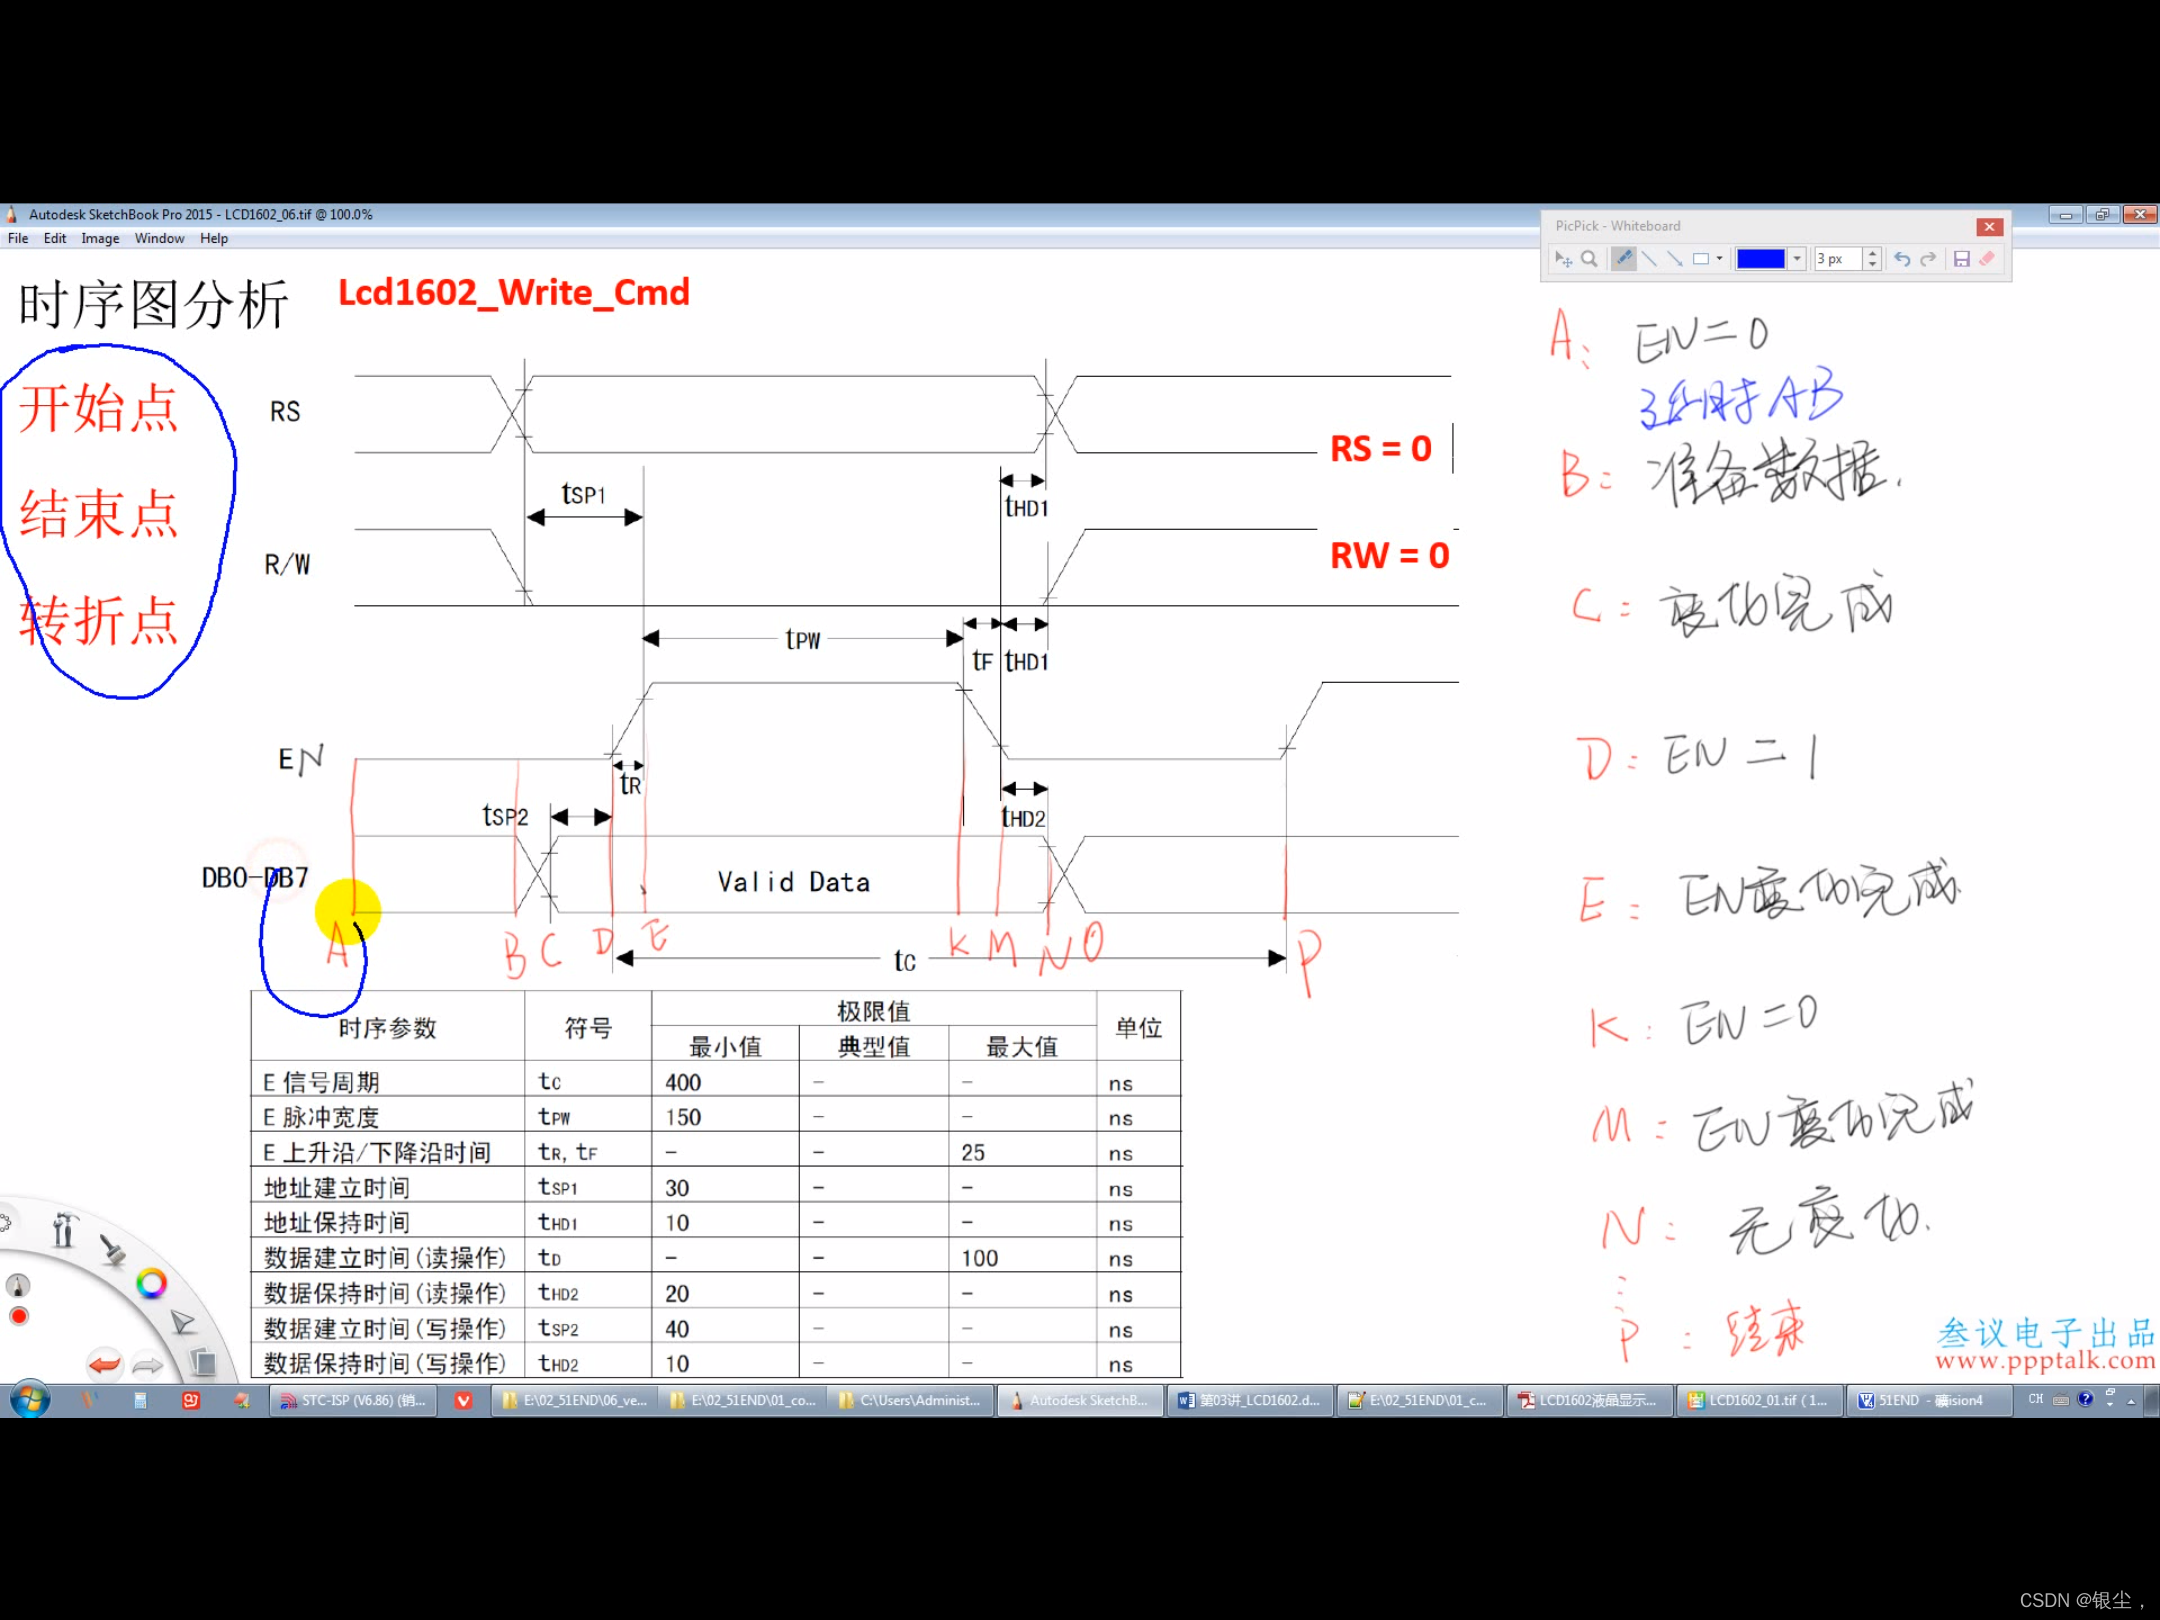Select the straight line tool in PicPick

[1650, 259]
